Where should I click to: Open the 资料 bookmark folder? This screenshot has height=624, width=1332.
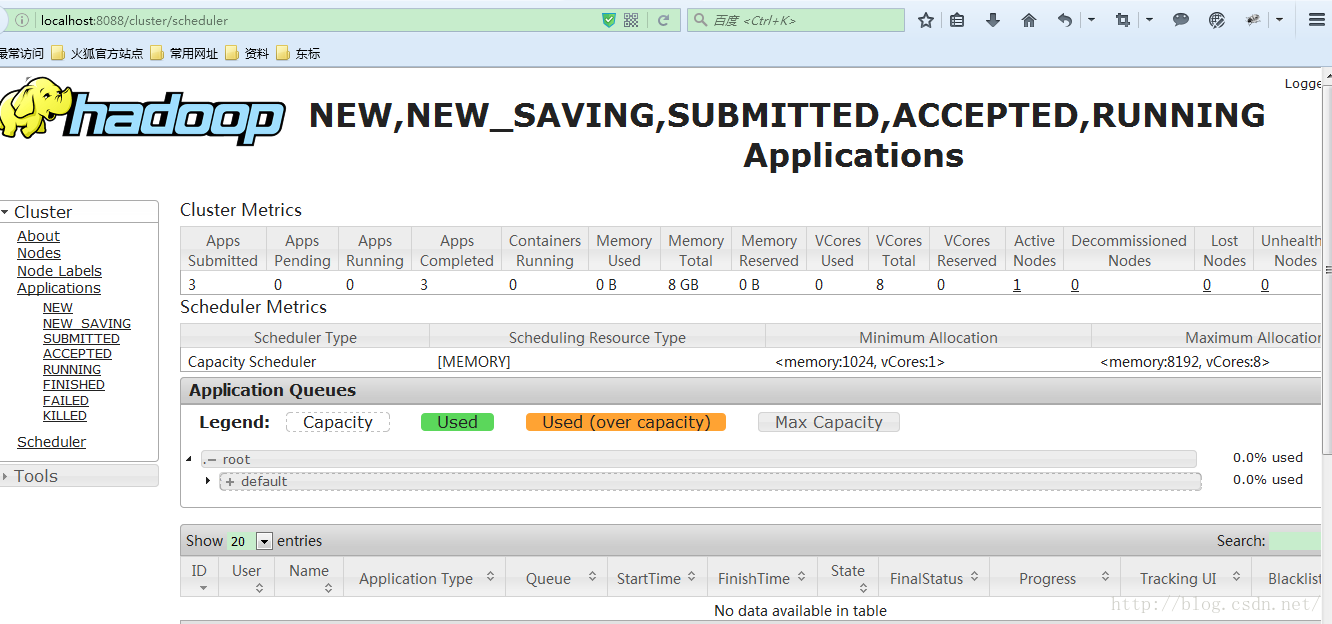[247, 54]
